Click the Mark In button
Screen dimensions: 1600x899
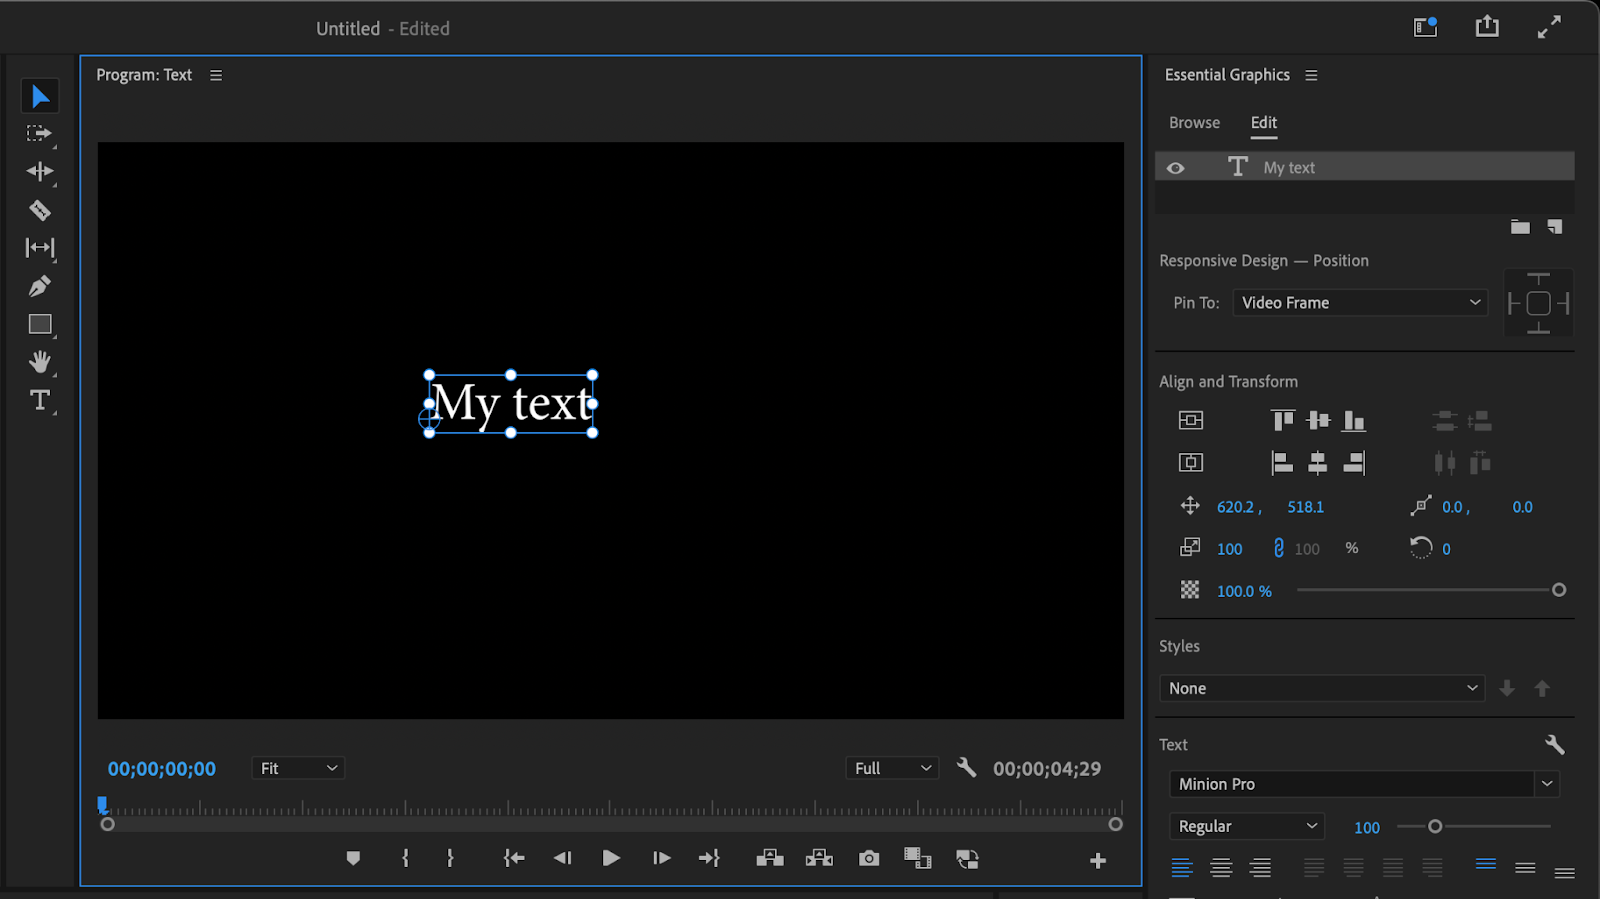(x=405, y=858)
